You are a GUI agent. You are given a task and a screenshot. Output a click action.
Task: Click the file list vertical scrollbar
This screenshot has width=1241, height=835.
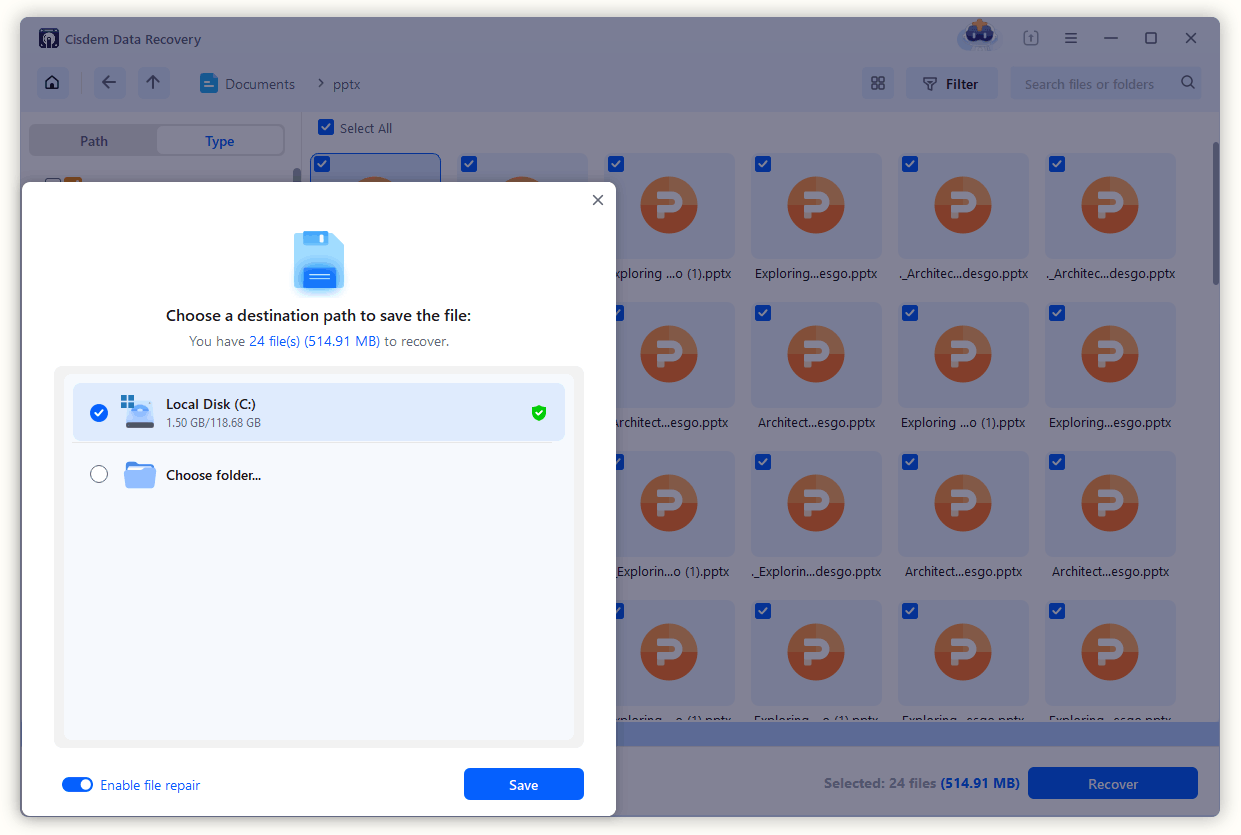point(1216,214)
